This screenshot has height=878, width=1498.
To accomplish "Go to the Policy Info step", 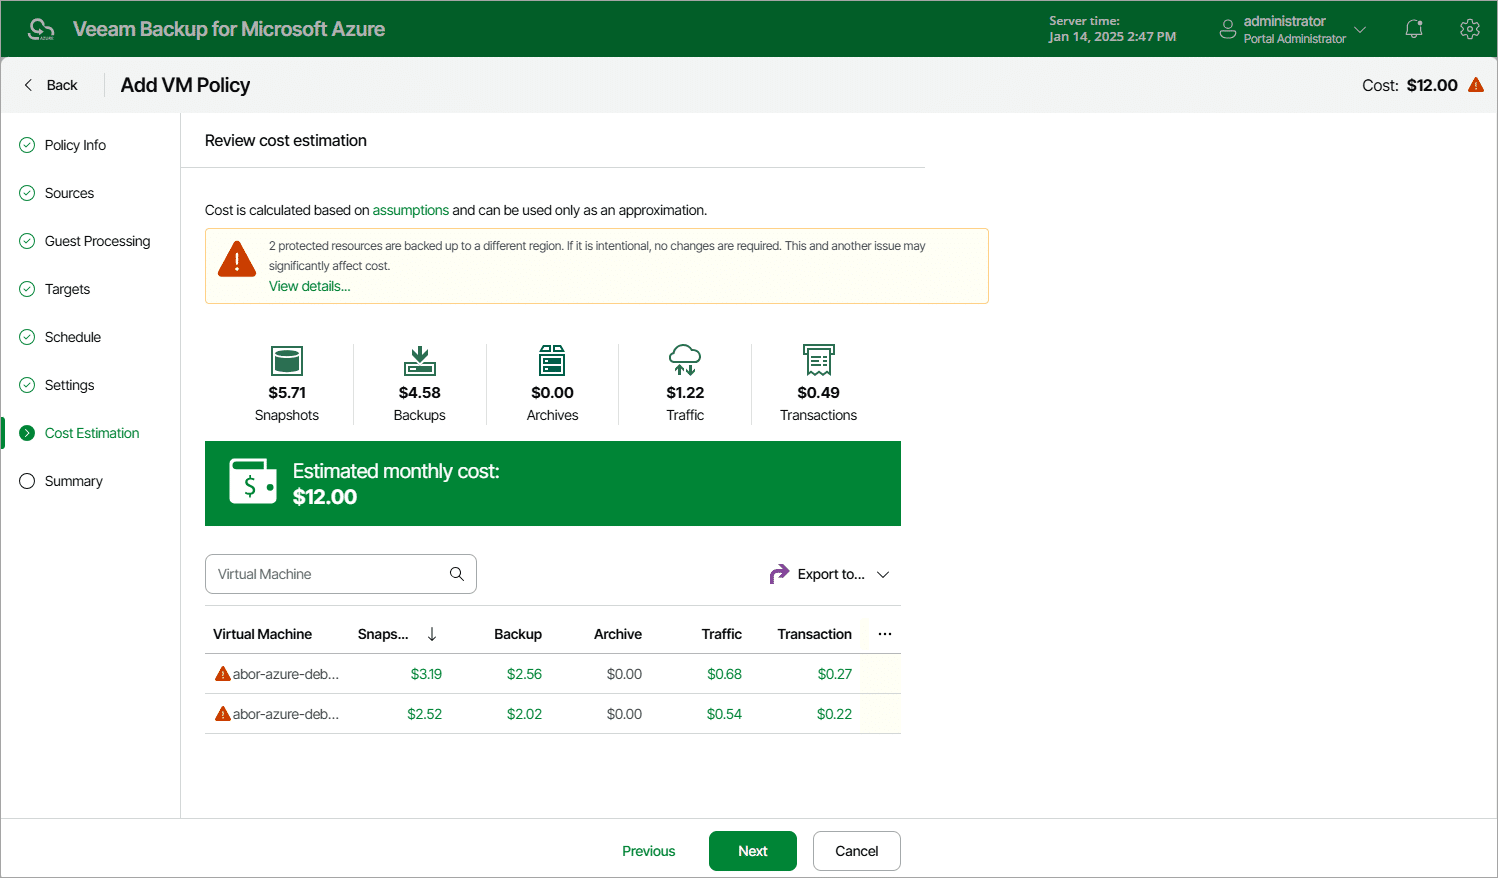I will pyautogui.click(x=75, y=145).
